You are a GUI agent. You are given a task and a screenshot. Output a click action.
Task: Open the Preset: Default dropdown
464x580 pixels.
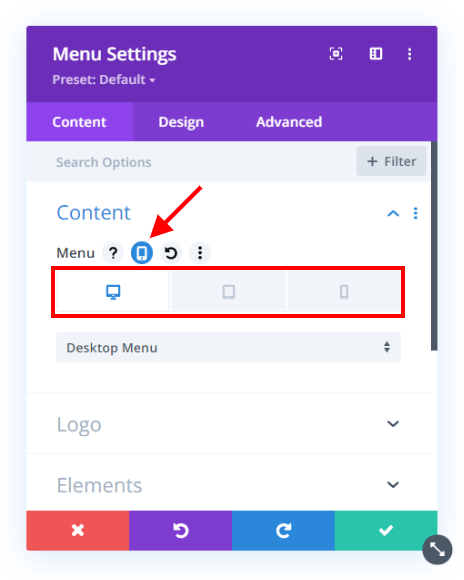[x=104, y=80]
